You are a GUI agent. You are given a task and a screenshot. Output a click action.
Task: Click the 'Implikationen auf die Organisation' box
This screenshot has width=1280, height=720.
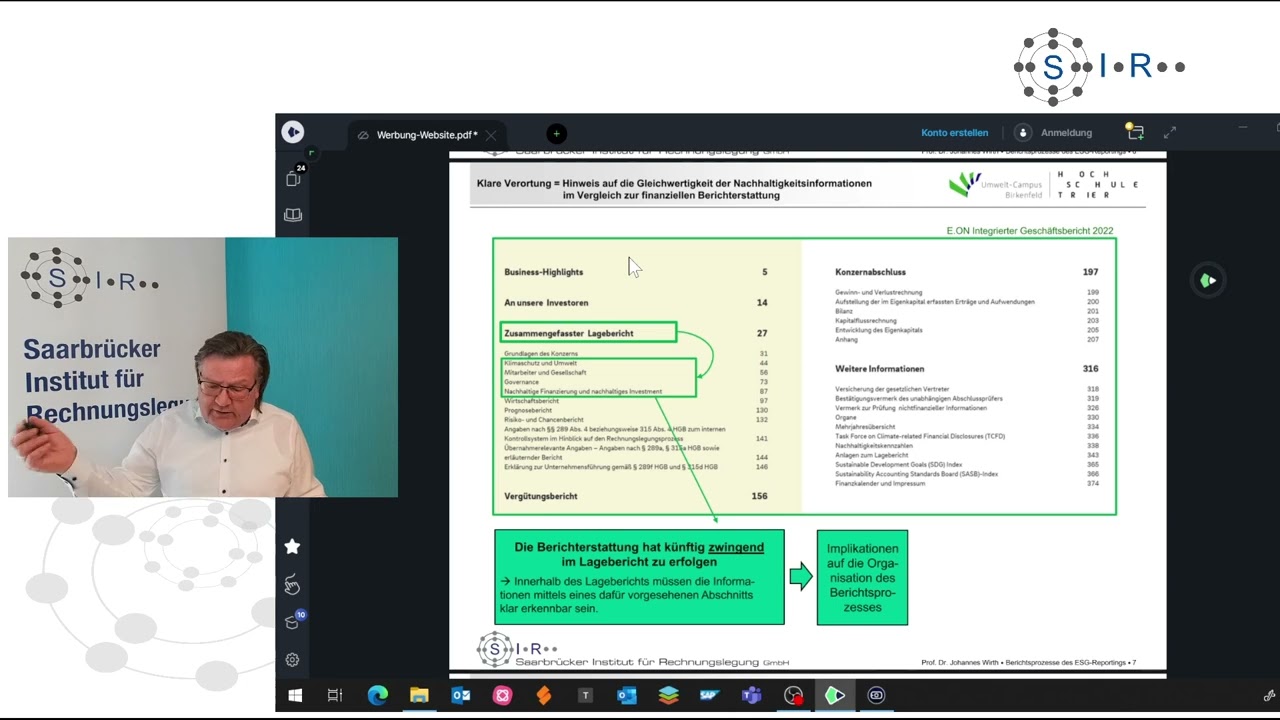pos(862,577)
